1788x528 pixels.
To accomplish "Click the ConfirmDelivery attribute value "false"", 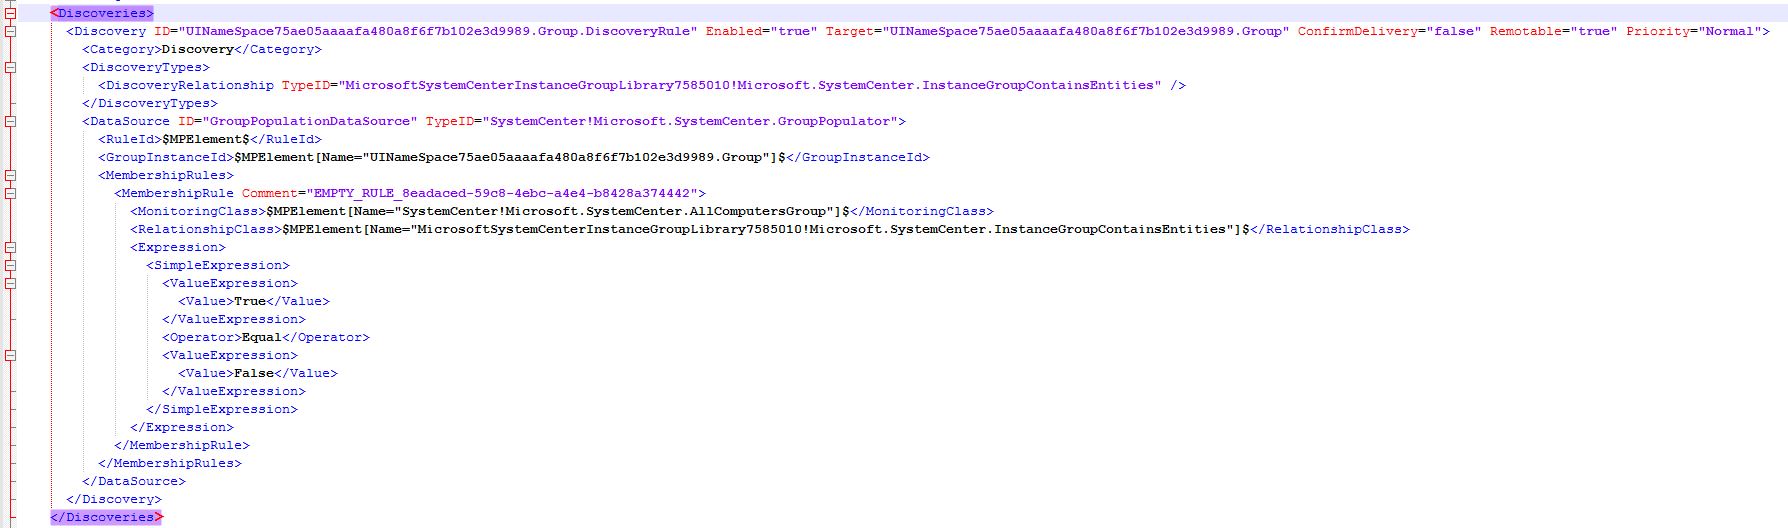I will click(x=1453, y=31).
